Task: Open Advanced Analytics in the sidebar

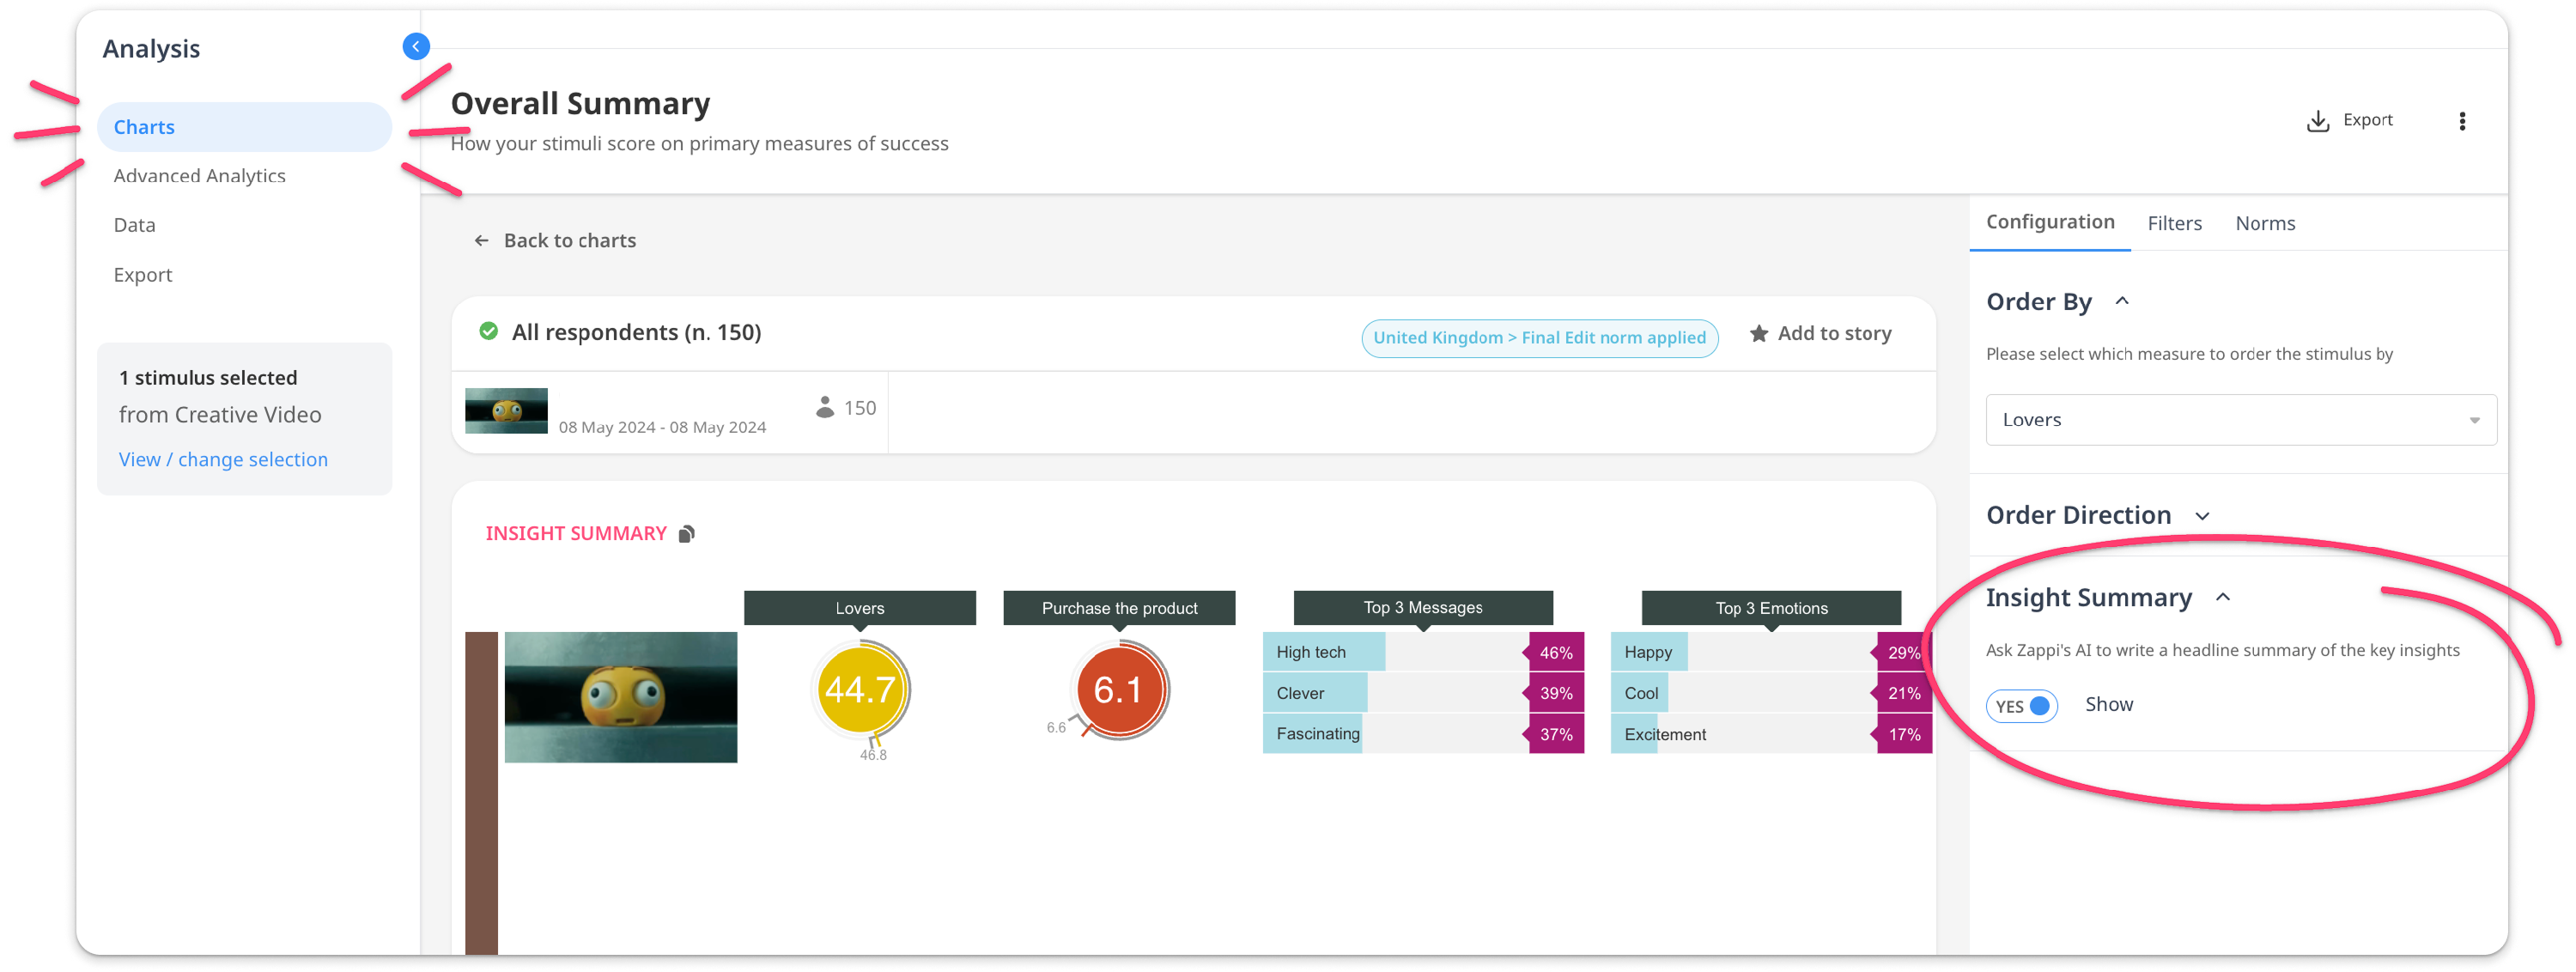Action: click(199, 176)
